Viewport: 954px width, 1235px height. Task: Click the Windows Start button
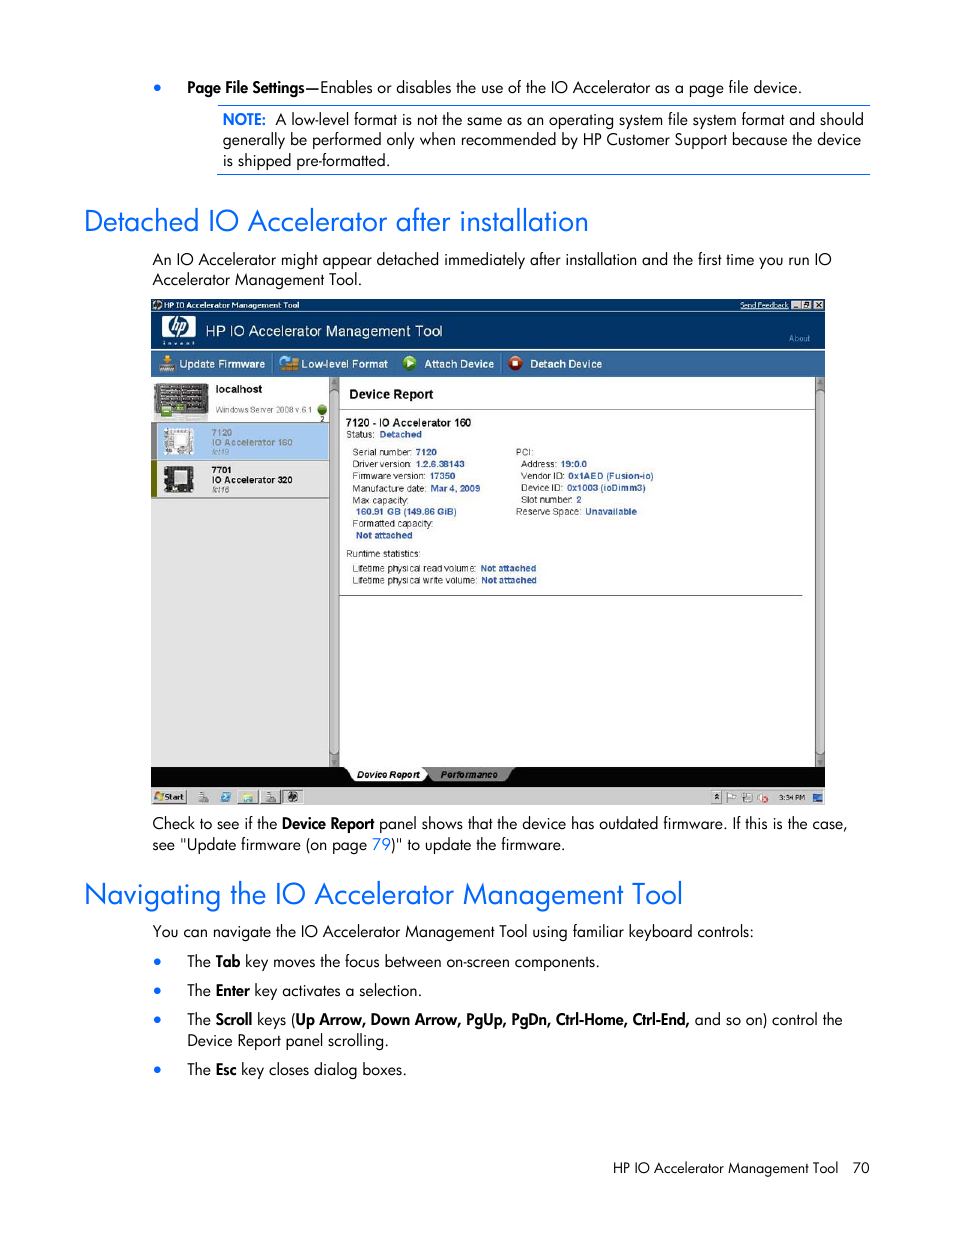coord(169,797)
